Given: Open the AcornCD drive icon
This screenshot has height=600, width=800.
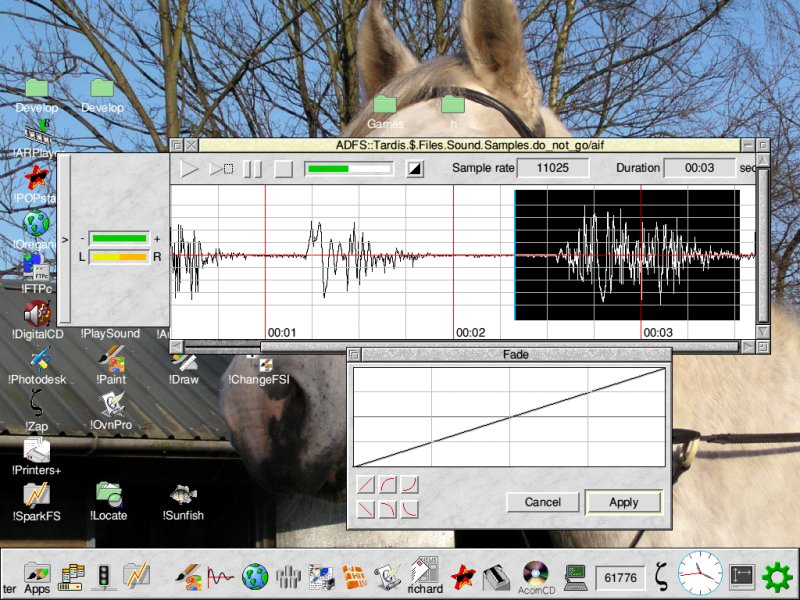Looking at the screenshot, I should pyautogui.click(x=536, y=578).
